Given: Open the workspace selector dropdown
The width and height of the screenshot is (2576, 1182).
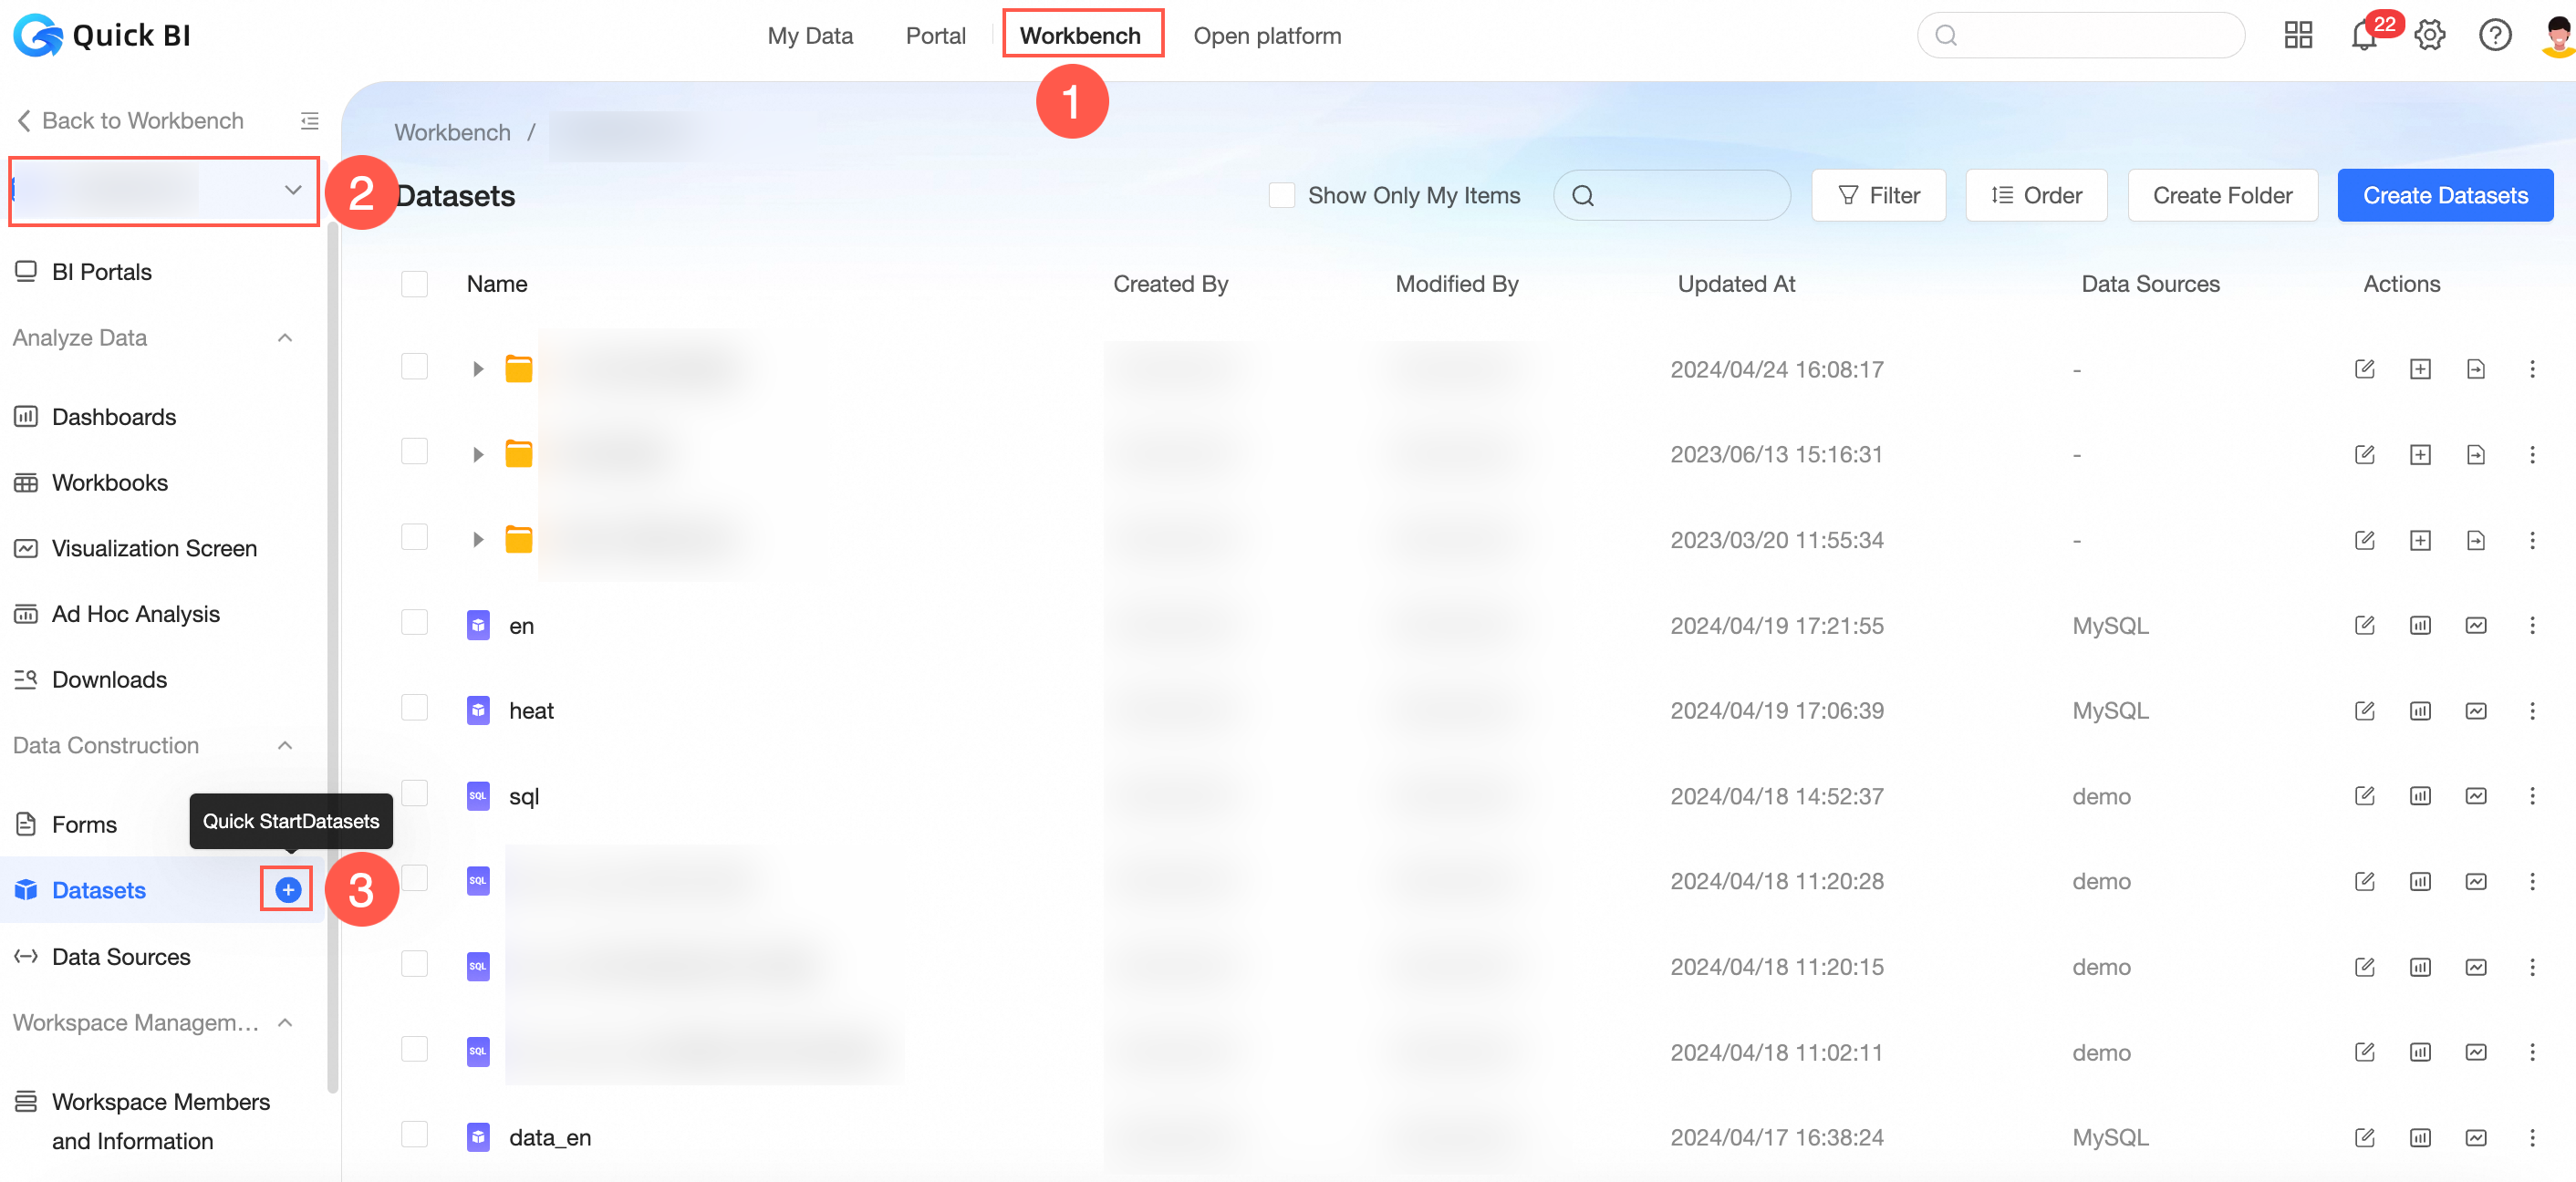Looking at the screenshot, I should point(164,190).
